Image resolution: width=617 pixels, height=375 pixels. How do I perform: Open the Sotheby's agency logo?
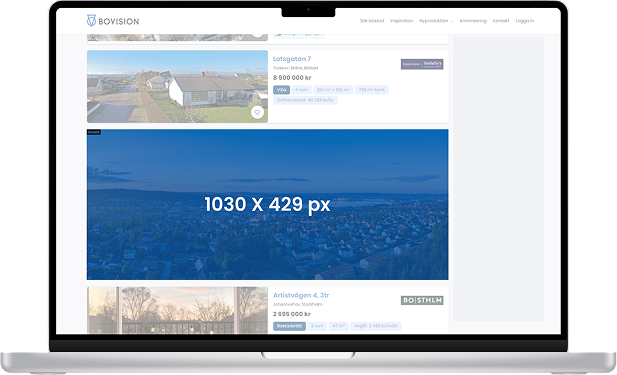(422, 64)
